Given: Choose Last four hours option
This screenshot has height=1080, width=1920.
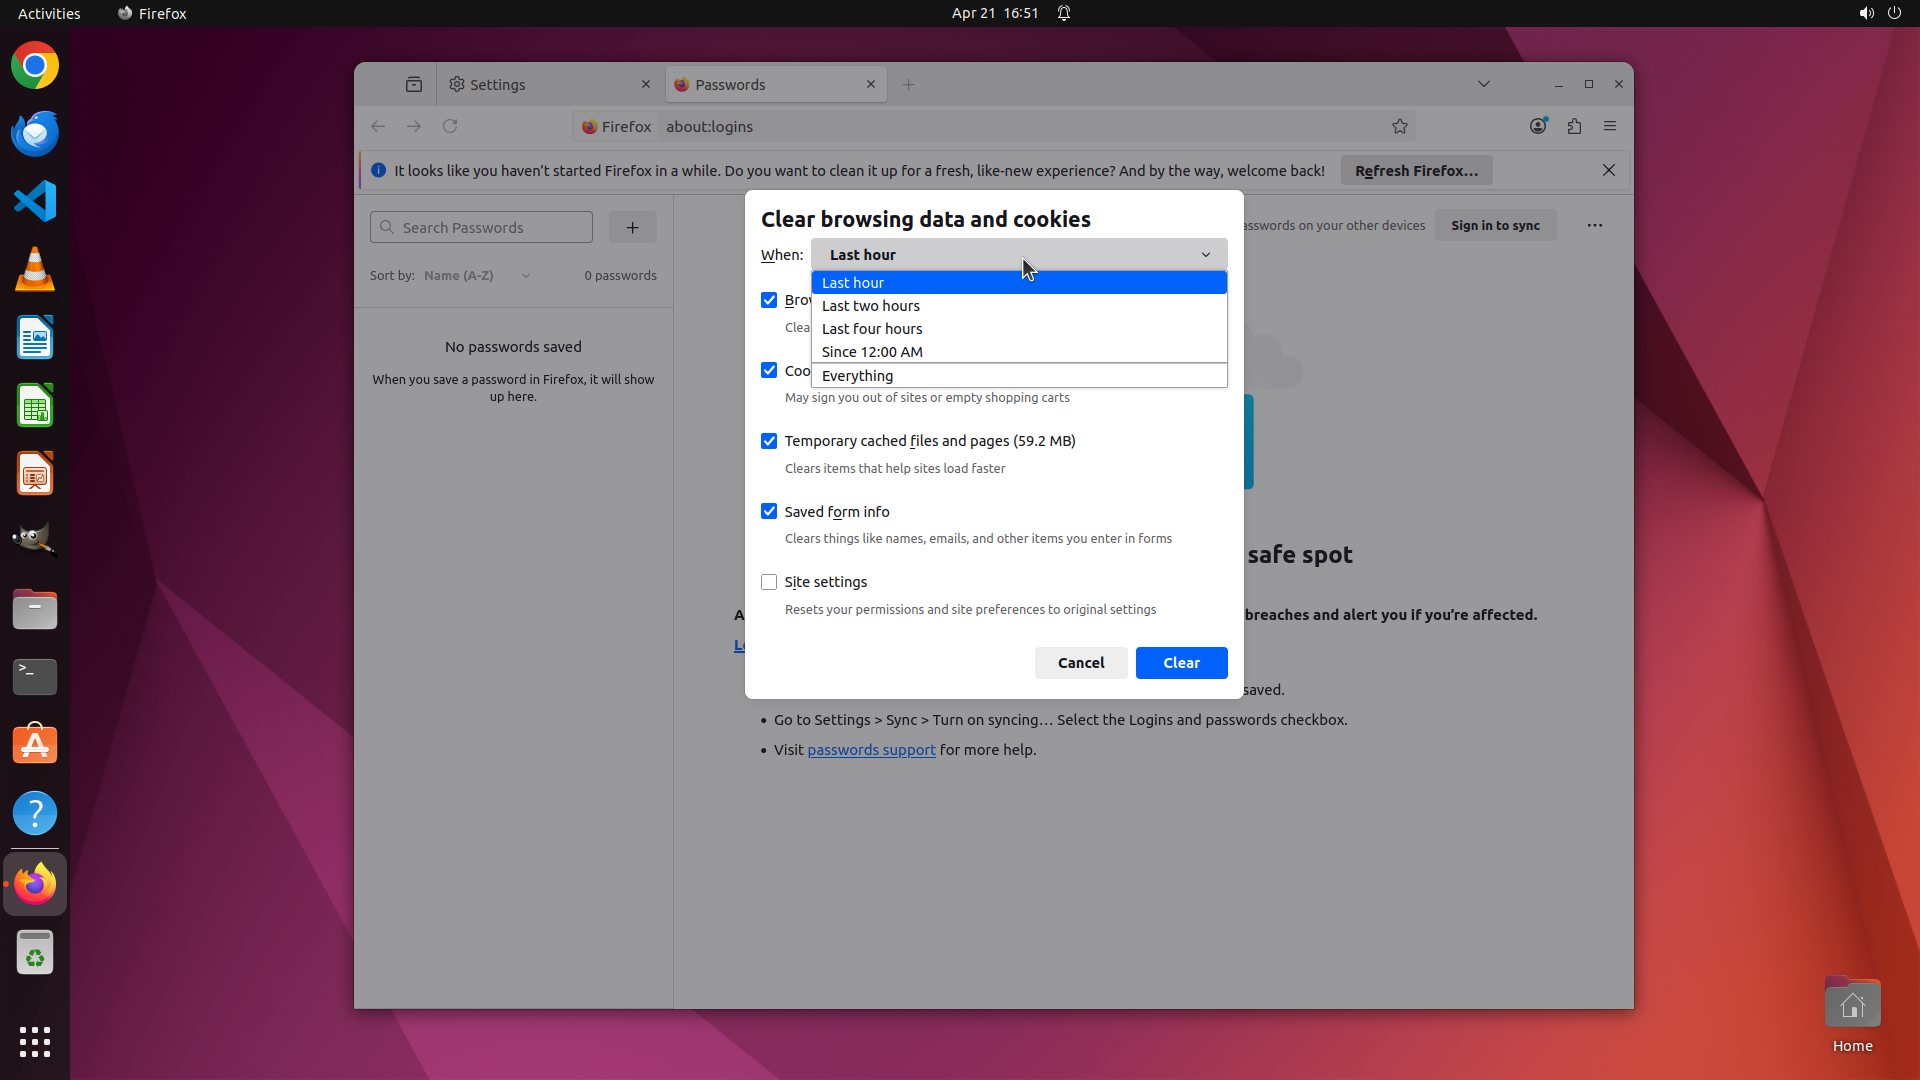Looking at the screenshot, I should 871,329.
